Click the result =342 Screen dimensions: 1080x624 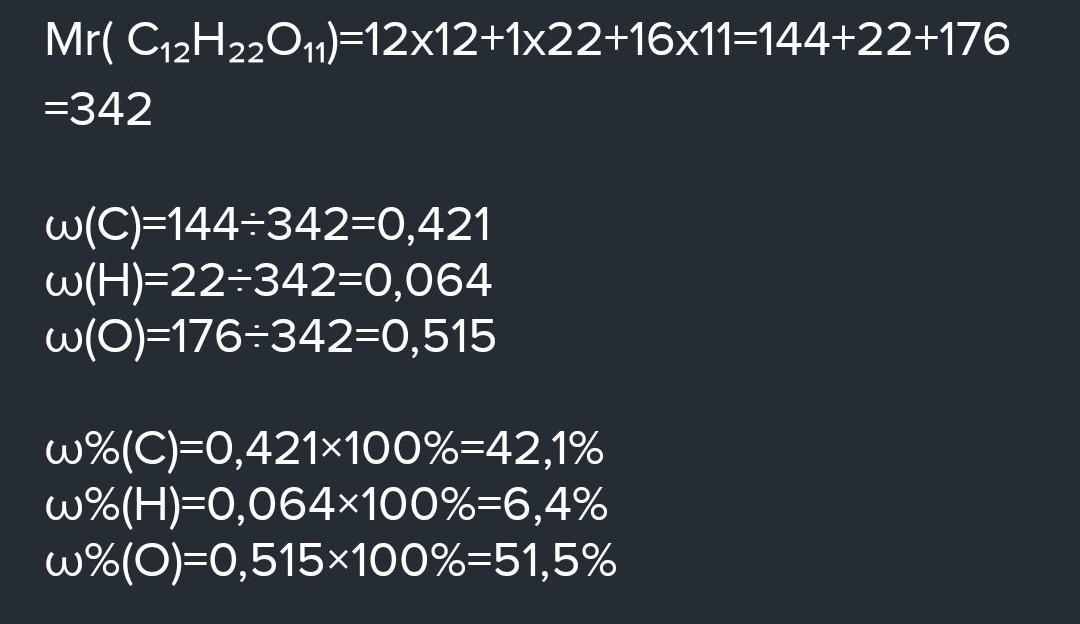click(x=98, y=110)
